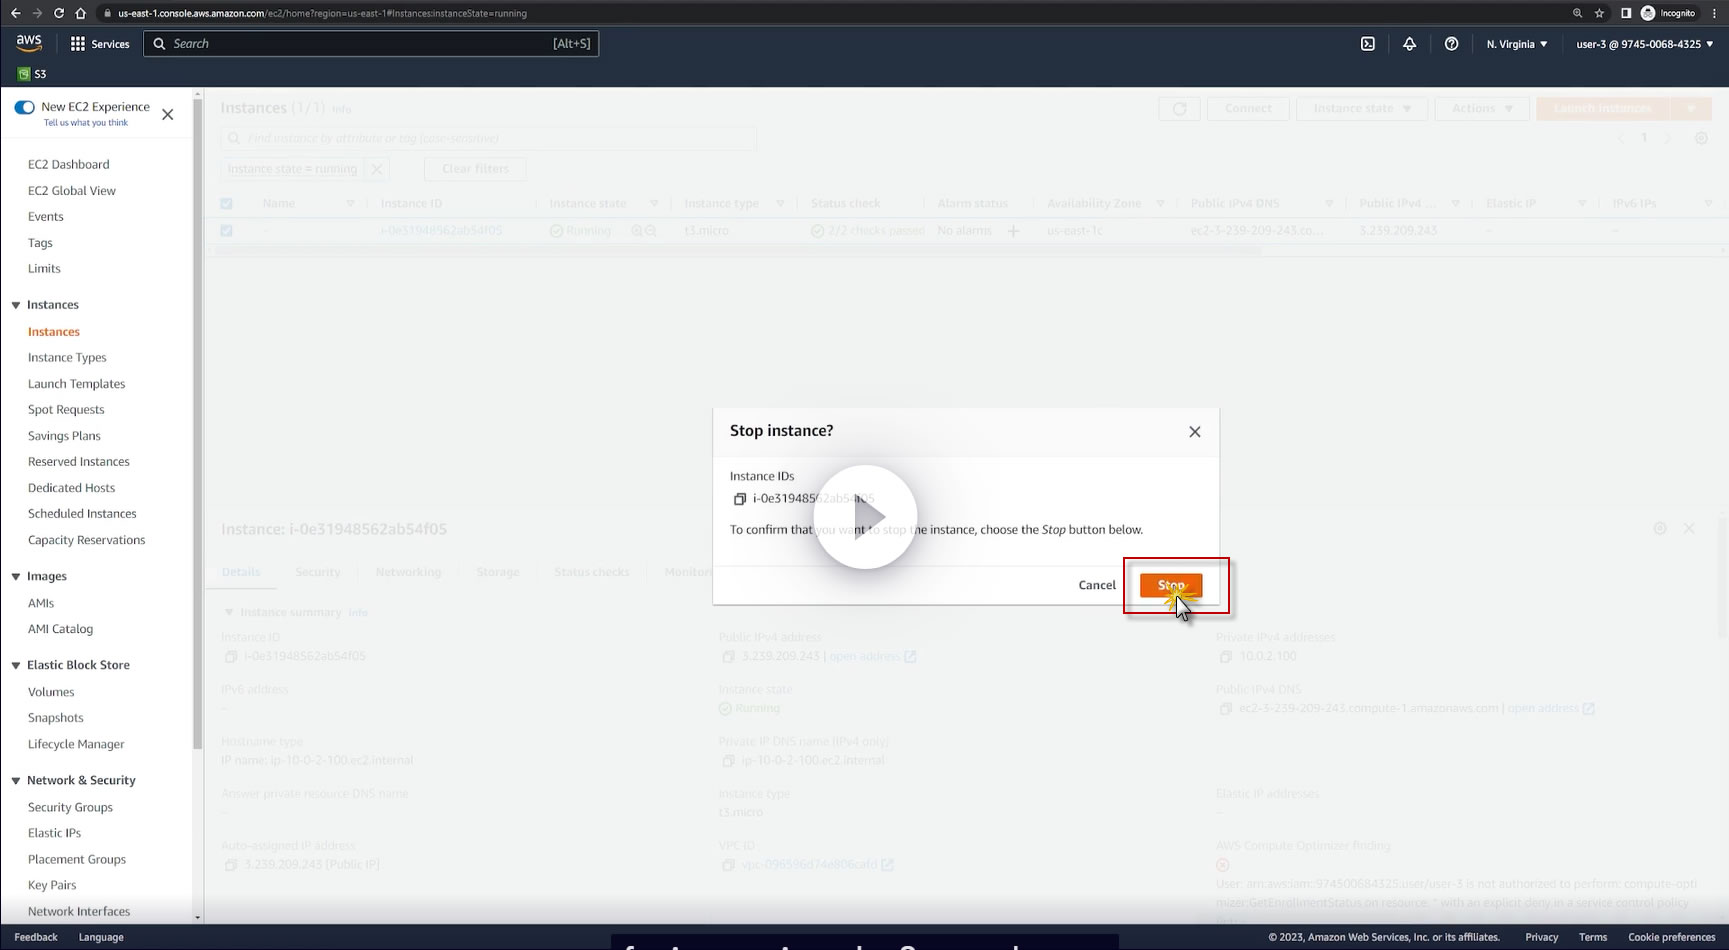
Task: Collapse the Elastic Block Store section
Action: [x=16, y=665]
